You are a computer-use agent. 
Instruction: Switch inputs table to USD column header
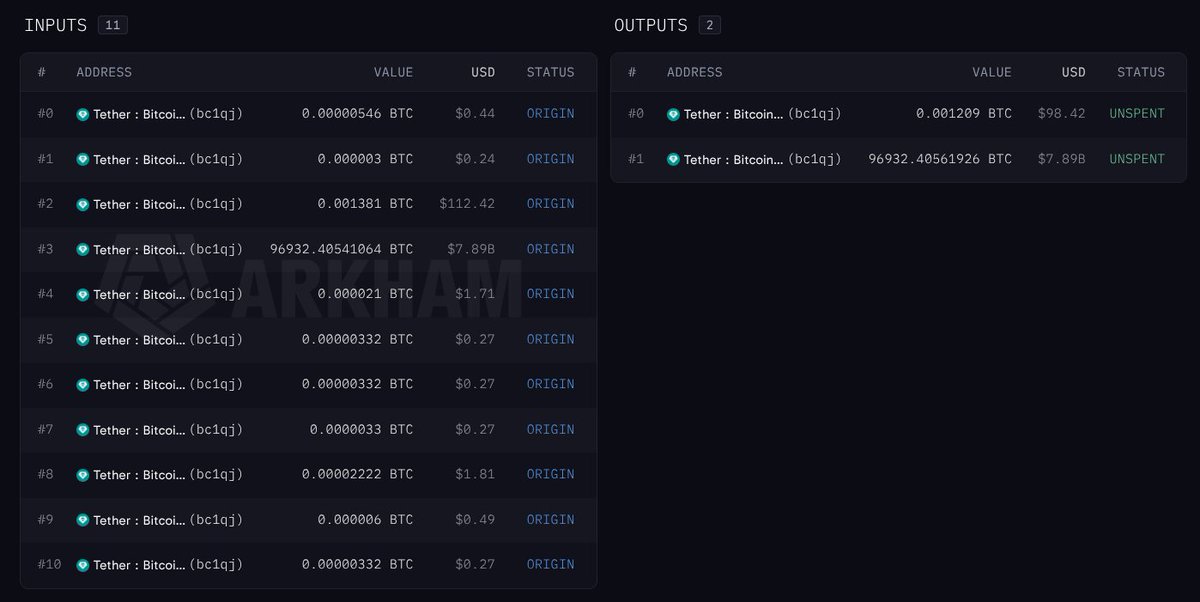(x=483, y=72)
